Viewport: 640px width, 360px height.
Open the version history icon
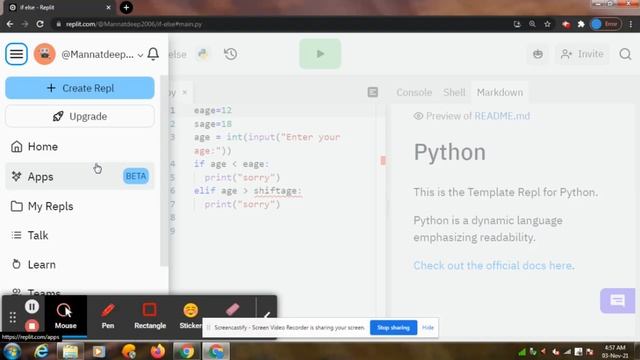click(x=231, y=54)
